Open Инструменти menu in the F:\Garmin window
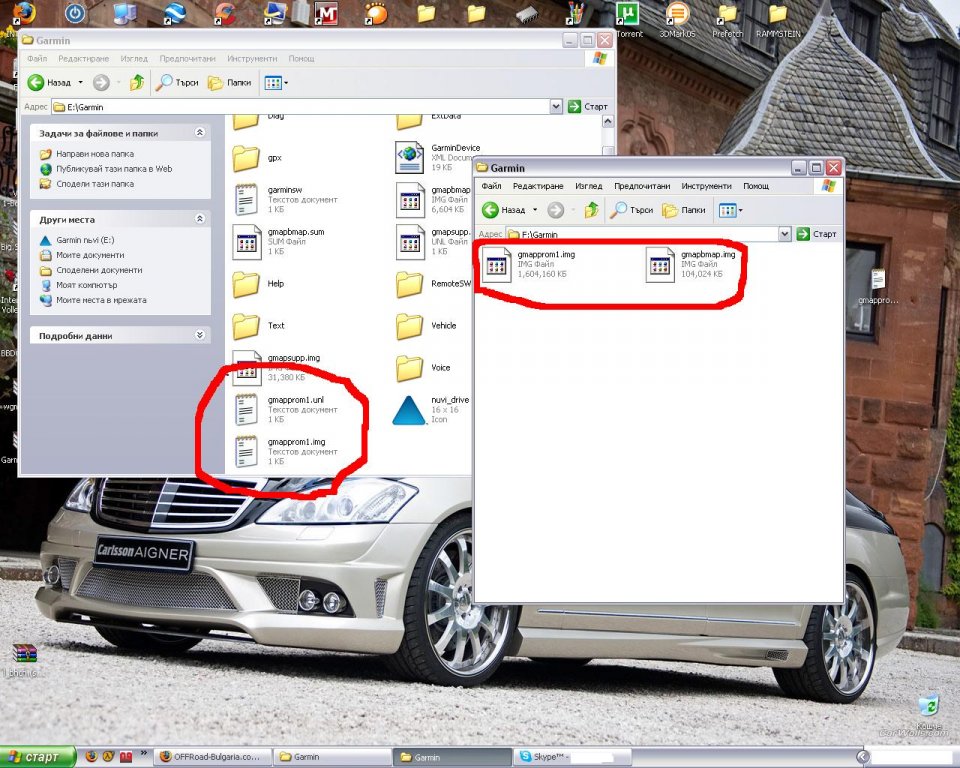 coord(706,186)
